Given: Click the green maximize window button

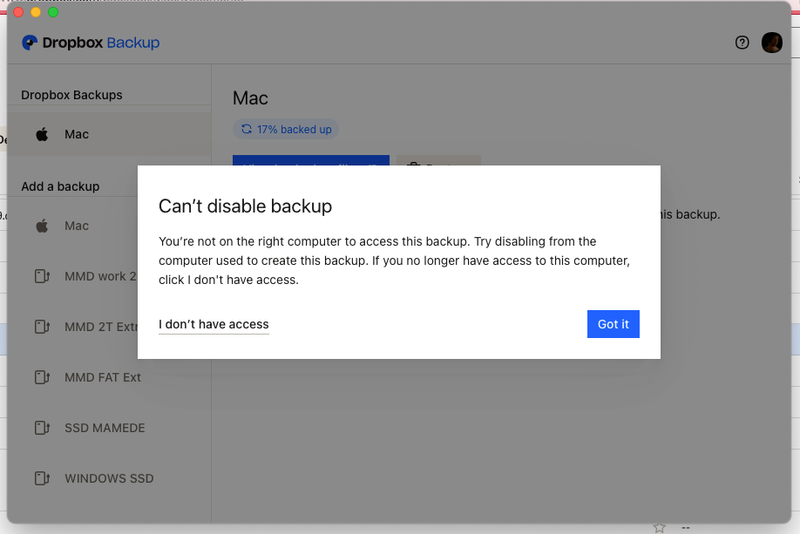Looking at the screenshot, I should tap(53, 12).
